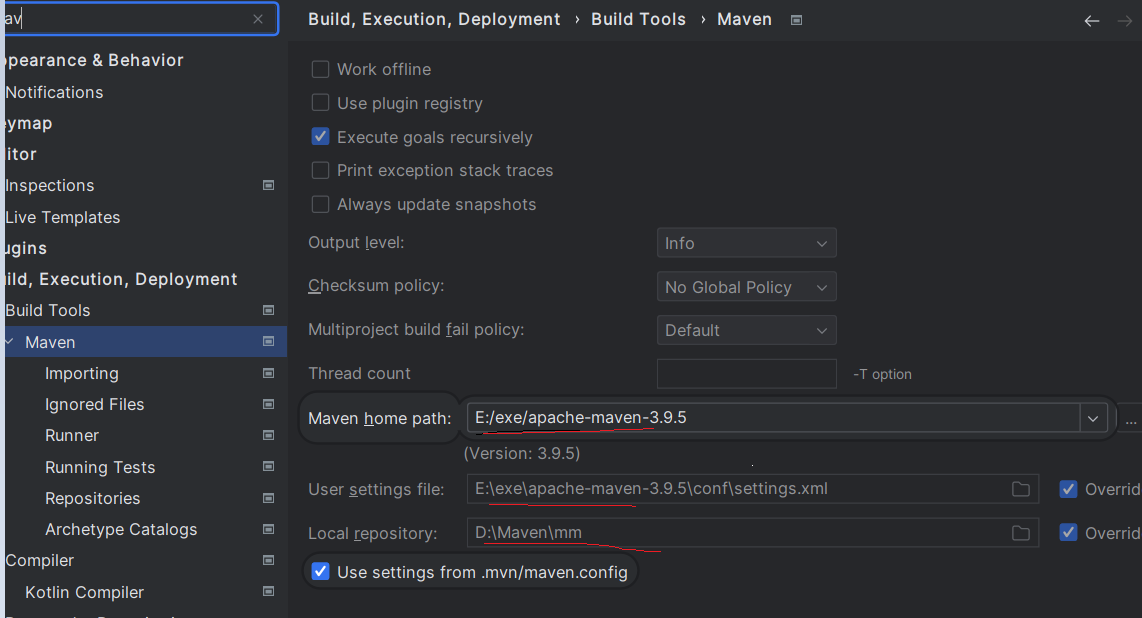
Task: Click project icon on Repositories row
Action: (x=268, y=499)
